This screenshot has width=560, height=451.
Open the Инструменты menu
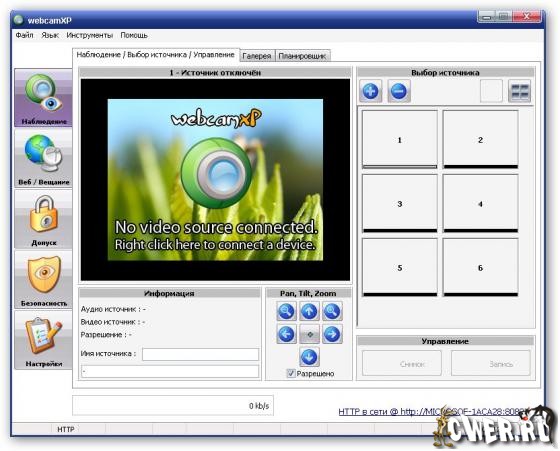tap(90, 35)
